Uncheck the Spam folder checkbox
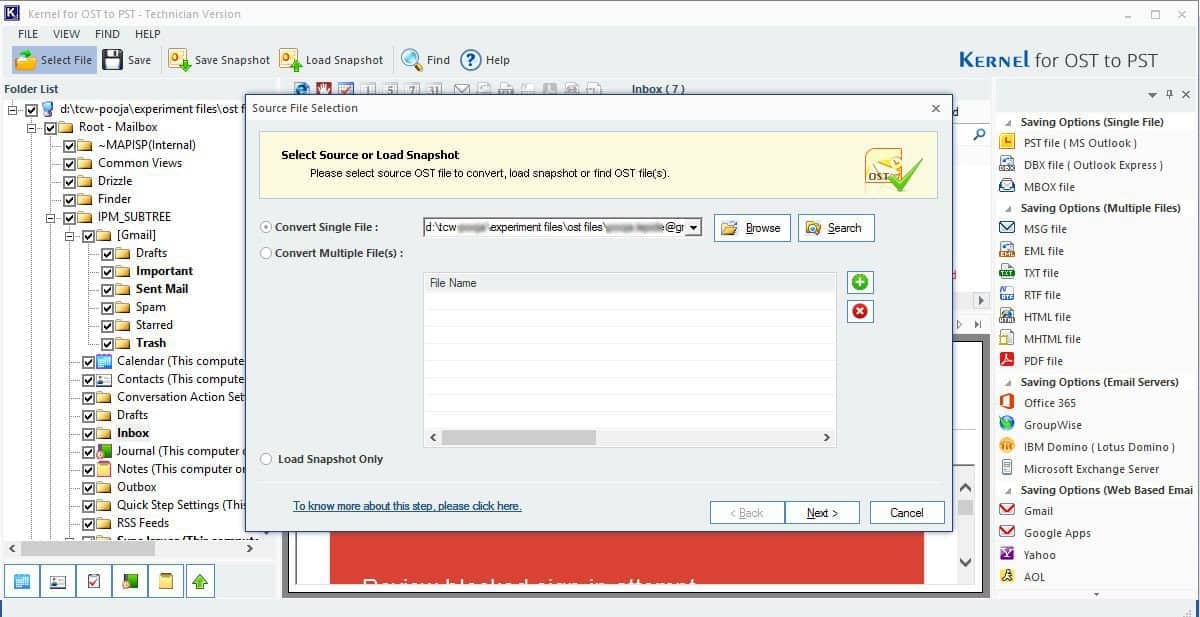 point(108,308)
